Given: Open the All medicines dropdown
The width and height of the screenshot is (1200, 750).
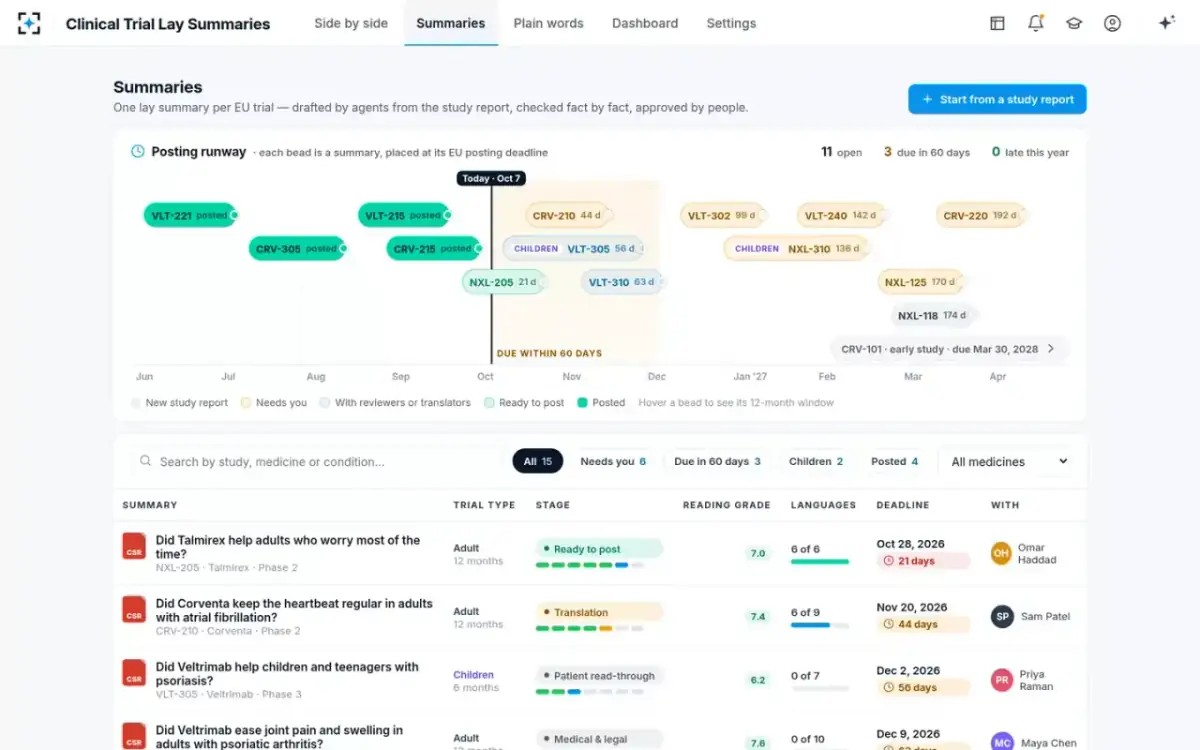Looking at the screenshot, I should 1009,461.
